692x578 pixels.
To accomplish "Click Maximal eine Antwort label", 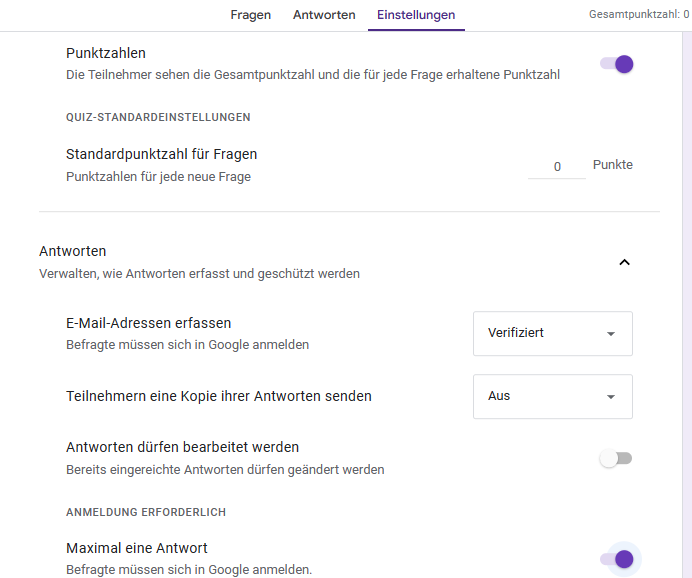I will coord(137,548).
